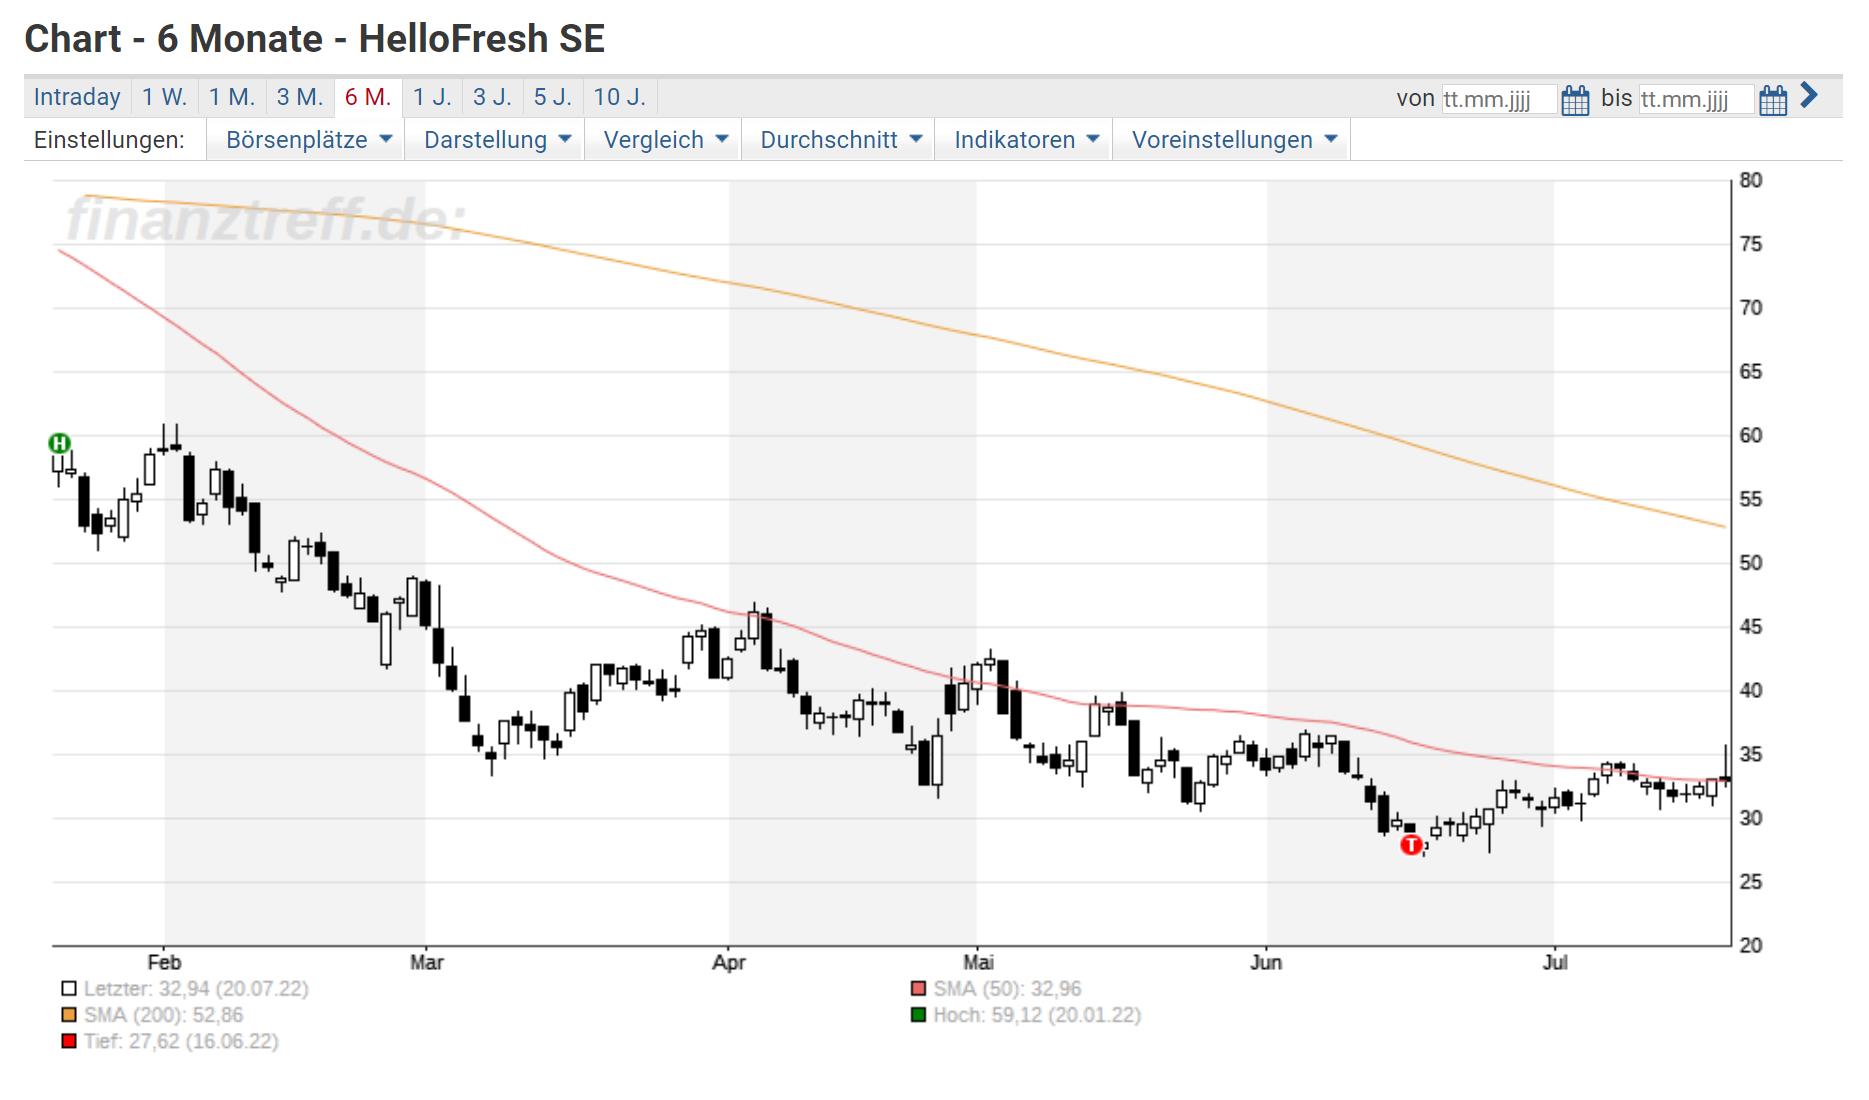Image resolution: width=1869 pixels, height=1100 pixels.
Task: Click legend text 'SMA (50): 32,96'
Action: point(1007,989)
